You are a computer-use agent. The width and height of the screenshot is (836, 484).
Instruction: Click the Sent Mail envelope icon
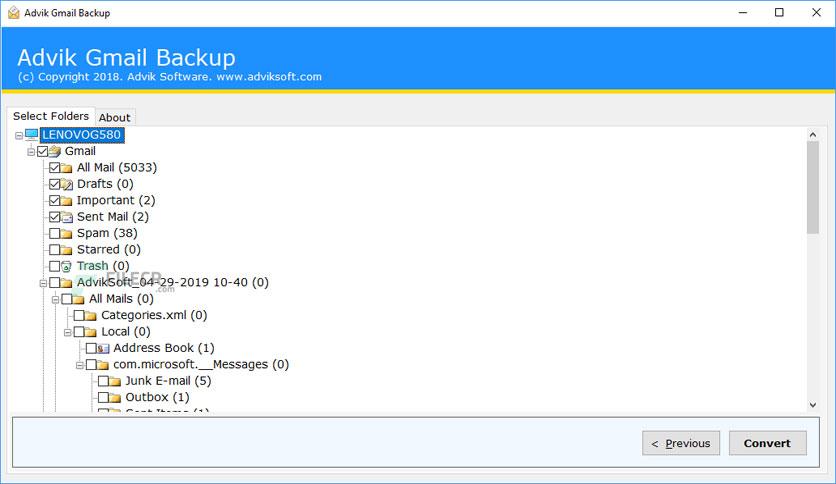coord(67,217)
